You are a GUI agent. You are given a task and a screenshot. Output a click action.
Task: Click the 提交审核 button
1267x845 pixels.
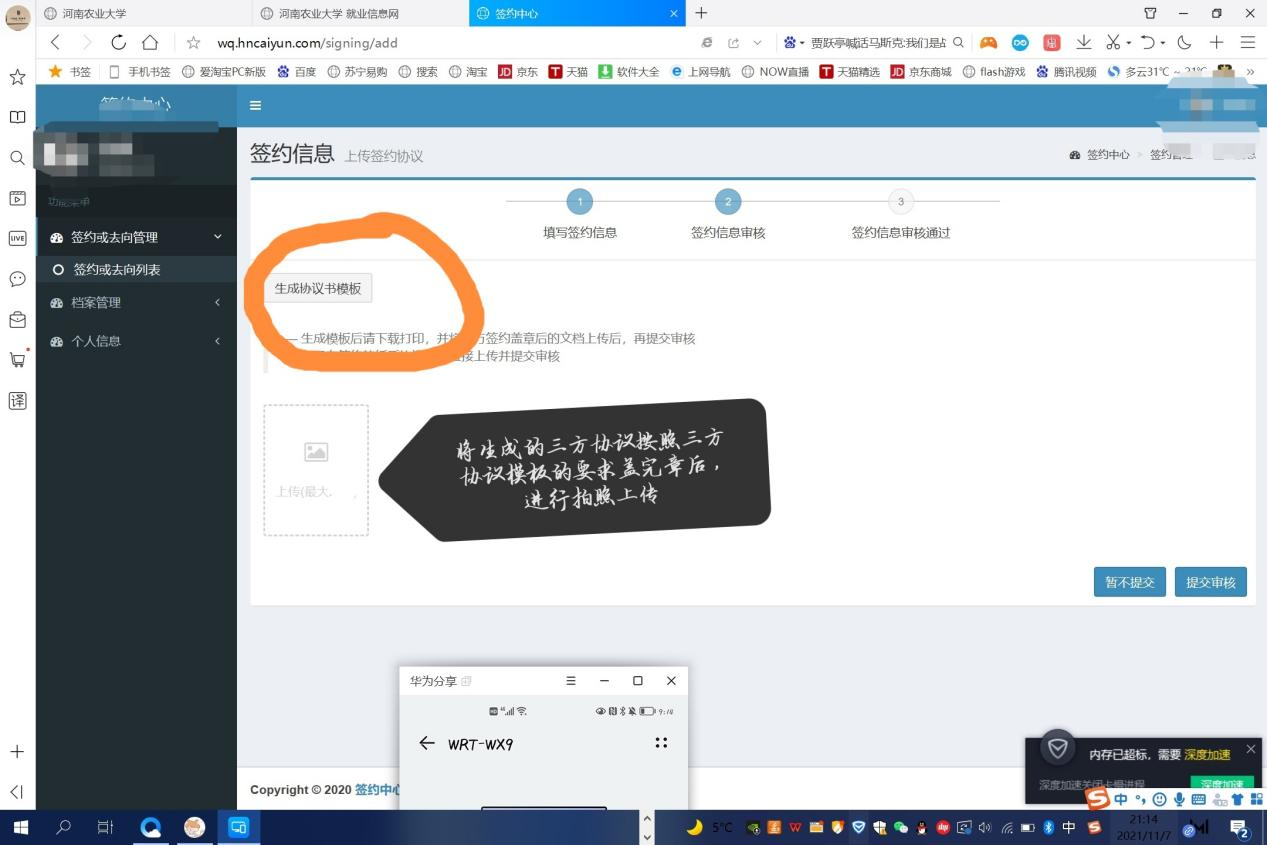click(1210, 582)
